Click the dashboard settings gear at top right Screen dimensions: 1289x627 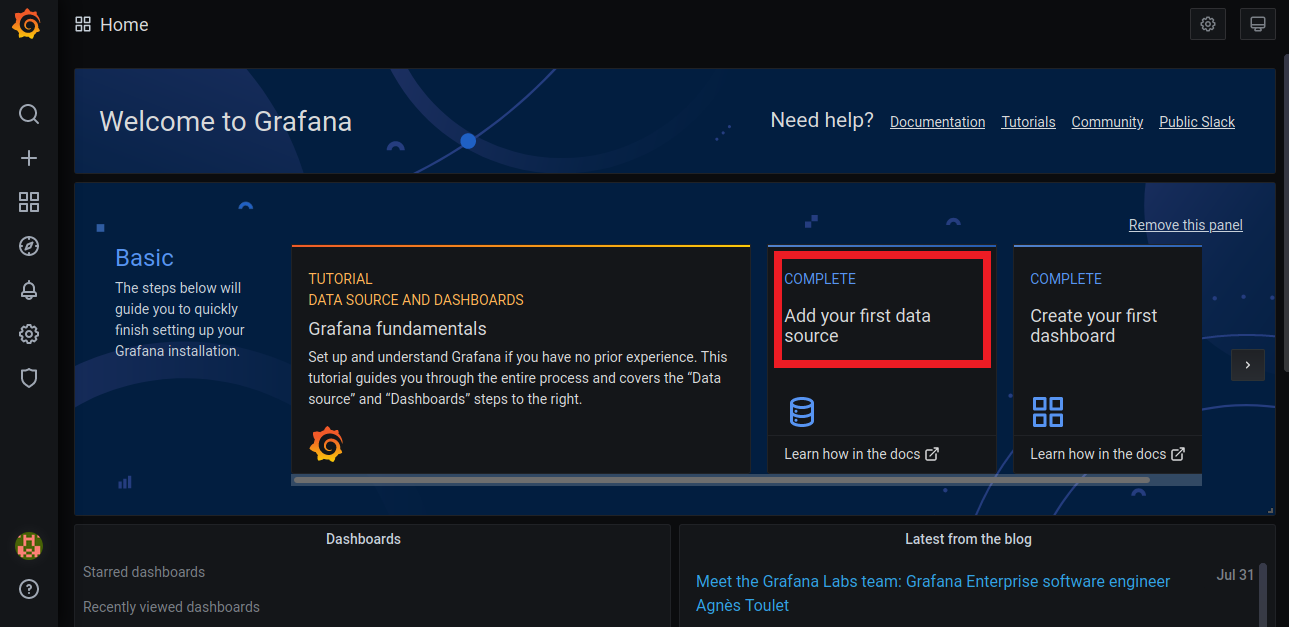(x=1208, y=24)
